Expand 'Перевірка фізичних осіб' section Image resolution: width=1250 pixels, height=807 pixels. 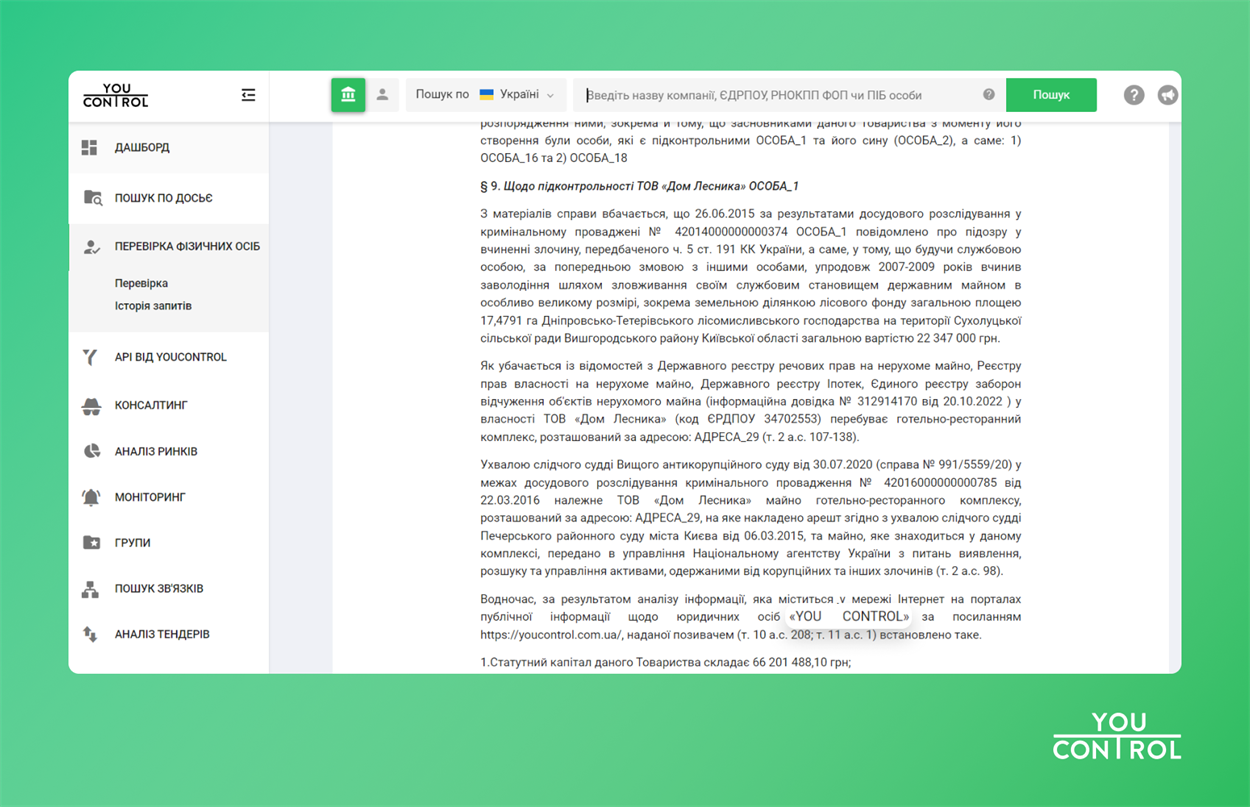[x=187, y=246]
